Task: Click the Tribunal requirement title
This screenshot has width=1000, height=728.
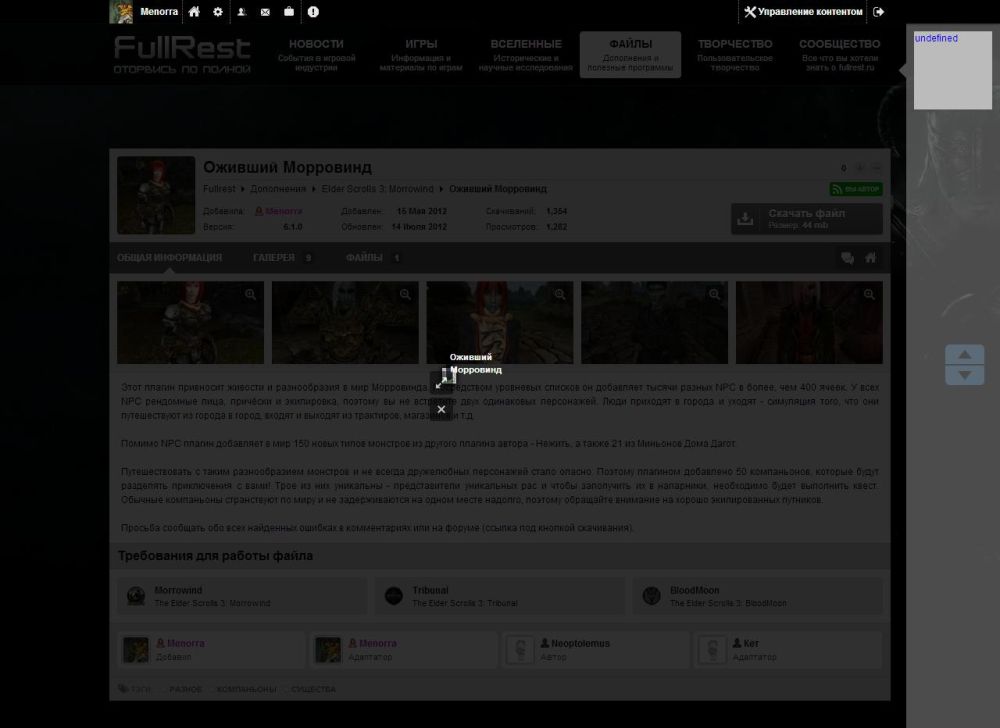Action: (x=430, y=590)
